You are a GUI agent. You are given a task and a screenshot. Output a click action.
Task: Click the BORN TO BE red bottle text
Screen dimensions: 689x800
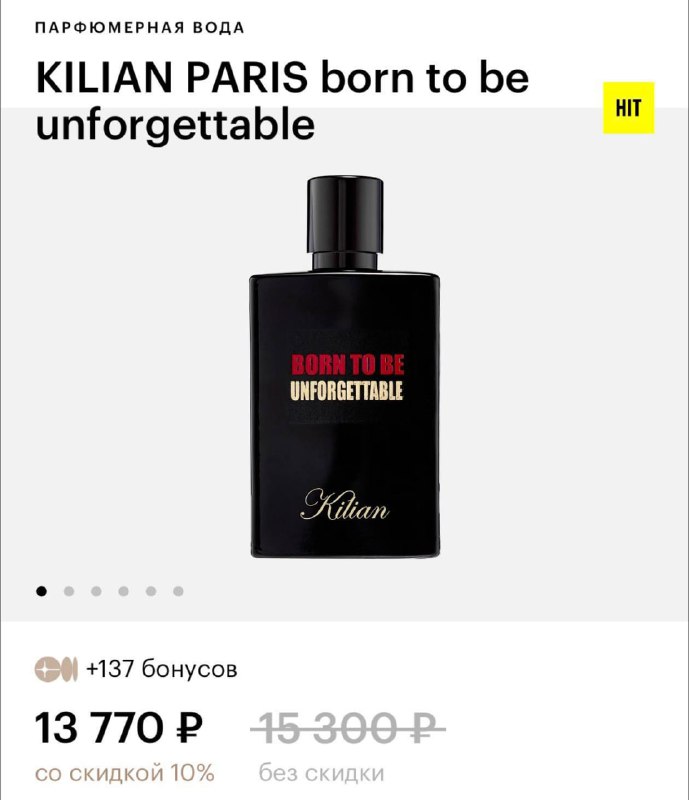pyautogui.click(x=348, y=365)
